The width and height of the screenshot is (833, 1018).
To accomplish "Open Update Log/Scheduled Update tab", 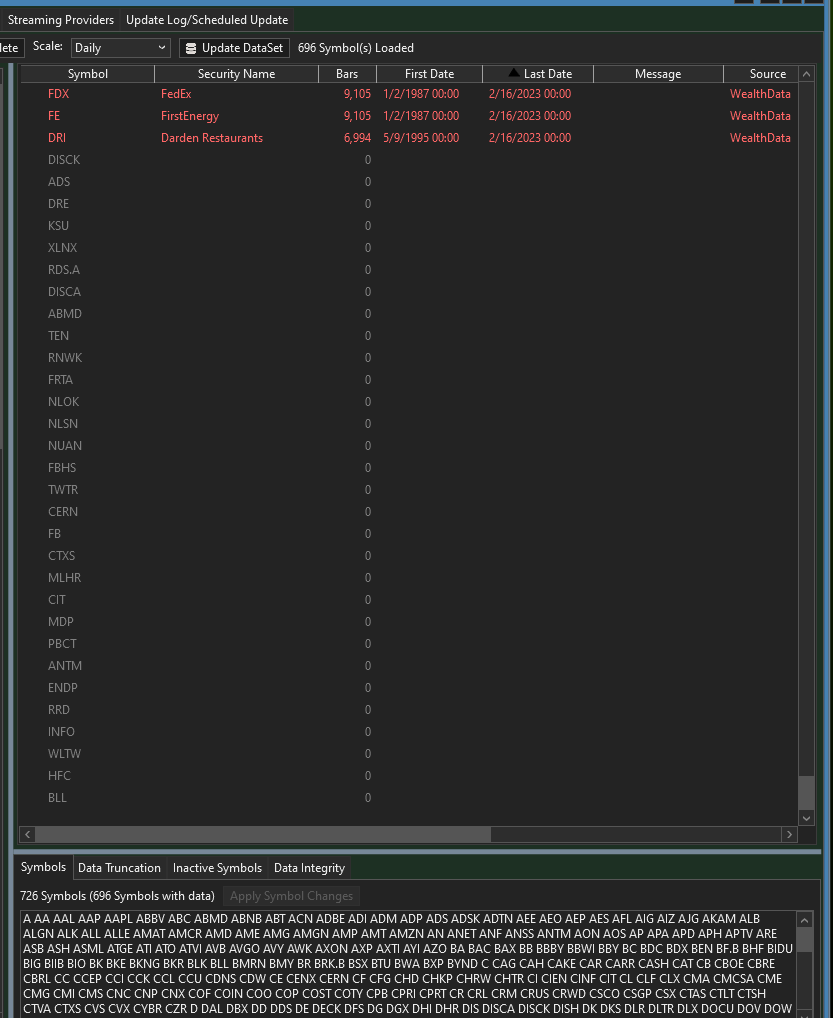I will [x=207, y=20].
